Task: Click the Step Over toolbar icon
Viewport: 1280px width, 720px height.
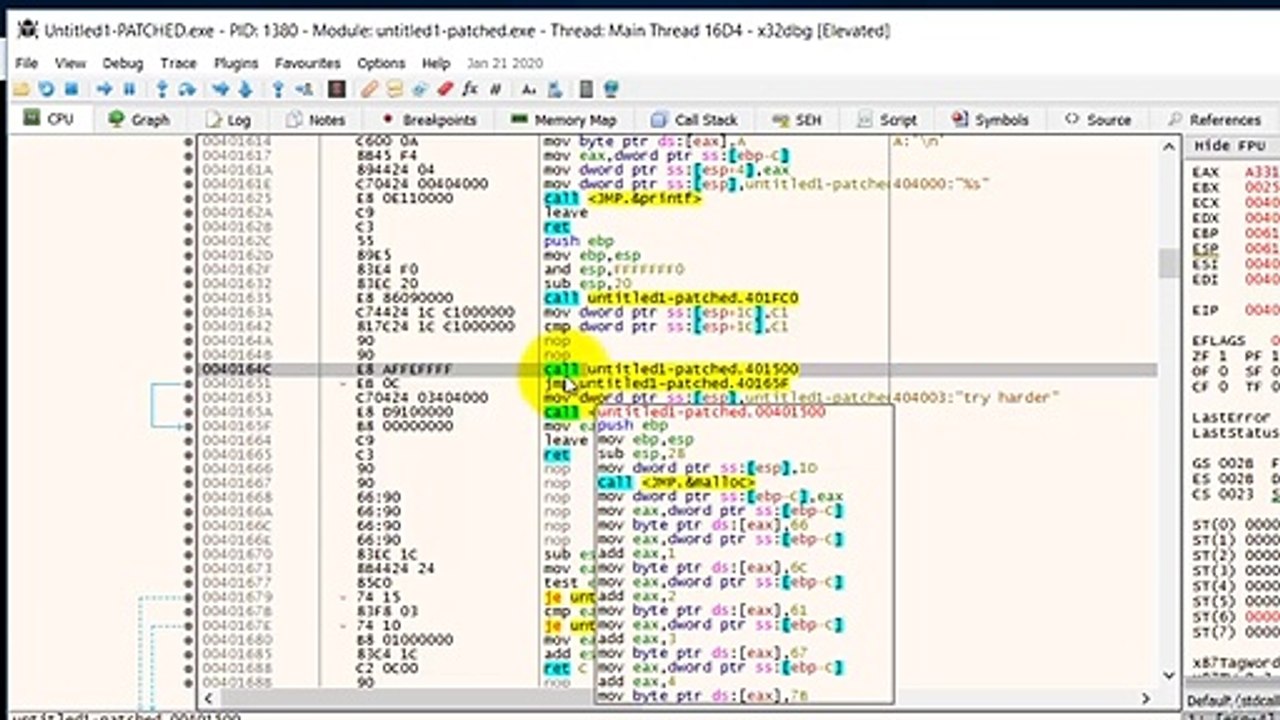Action: point(187,89)
